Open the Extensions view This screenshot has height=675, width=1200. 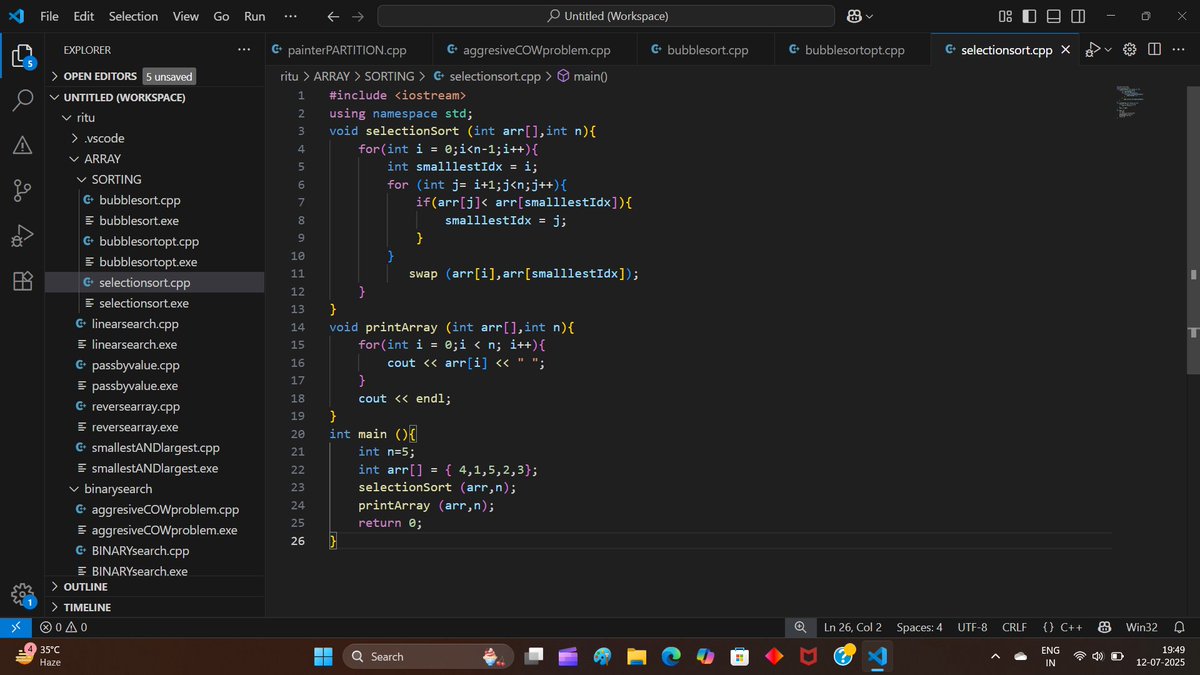23,282
